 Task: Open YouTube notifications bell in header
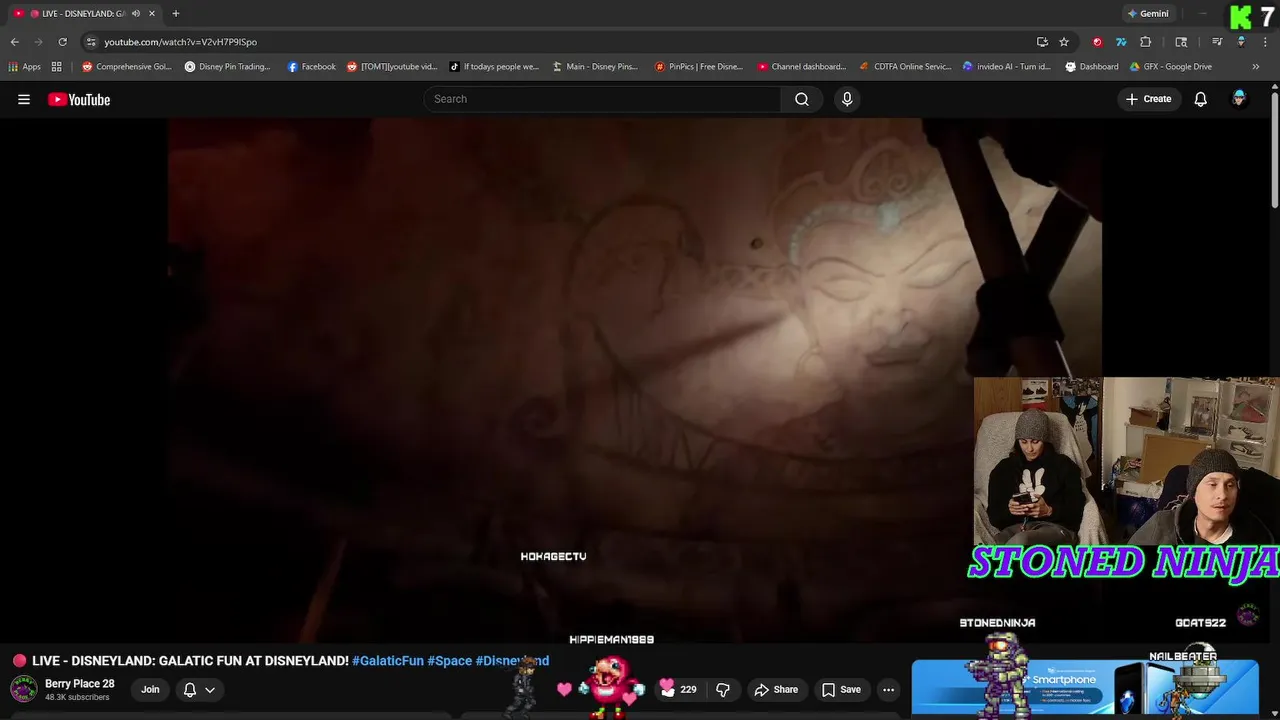coord(1201,99)
